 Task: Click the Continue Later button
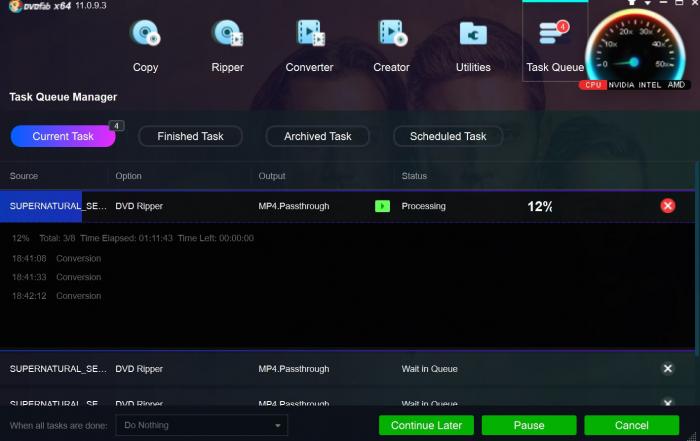point(426,425)
